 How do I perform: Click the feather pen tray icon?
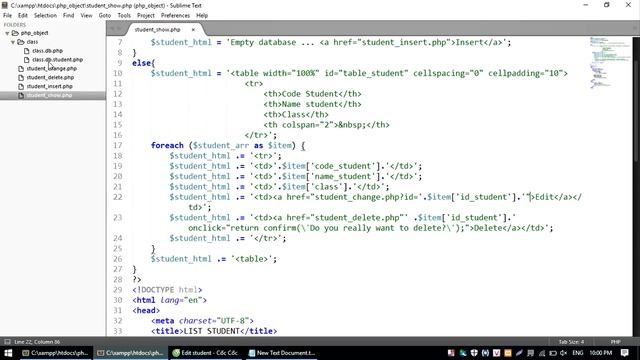(519, 353)
